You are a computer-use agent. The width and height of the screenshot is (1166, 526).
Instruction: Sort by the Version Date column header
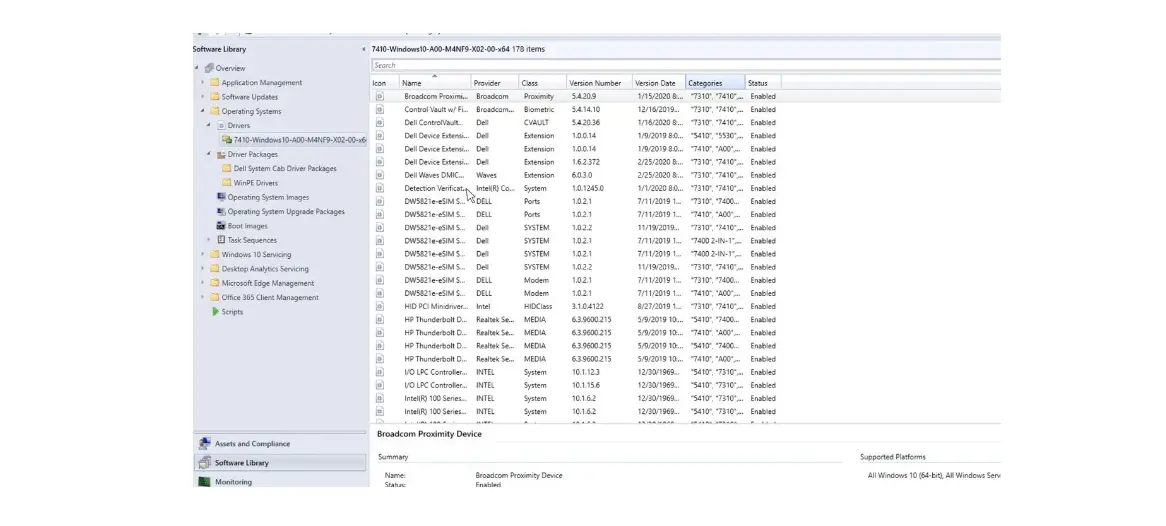[658, 83]
